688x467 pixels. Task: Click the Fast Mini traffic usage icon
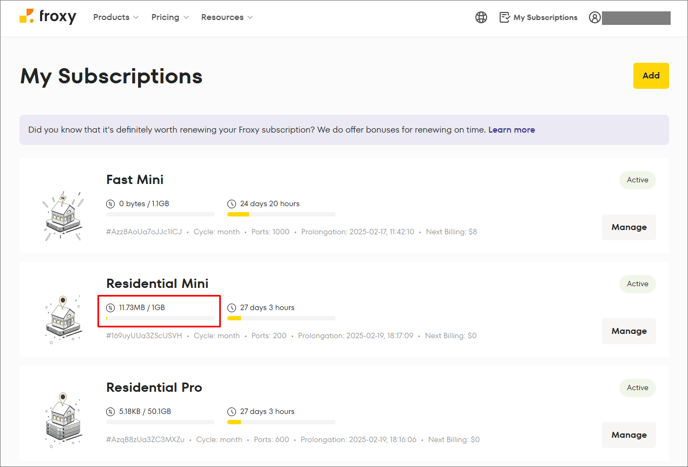pyautogui.click(x=110, y=204)
